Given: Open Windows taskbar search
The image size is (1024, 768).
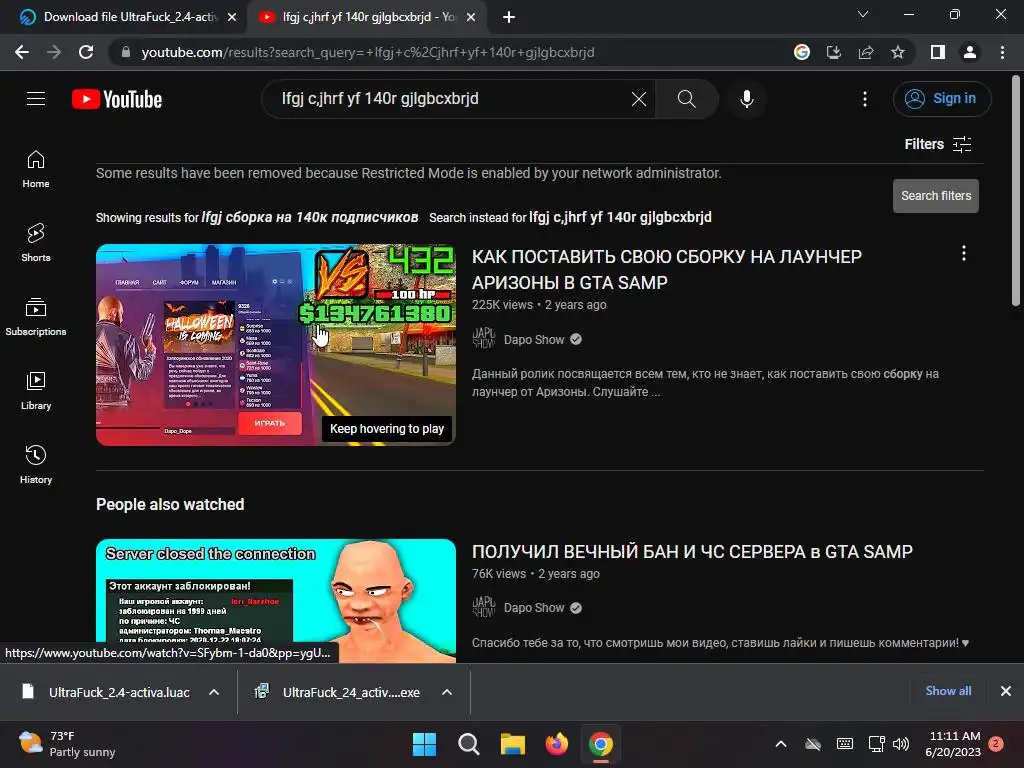Looking at the screenshot, I should coord(468,744).
